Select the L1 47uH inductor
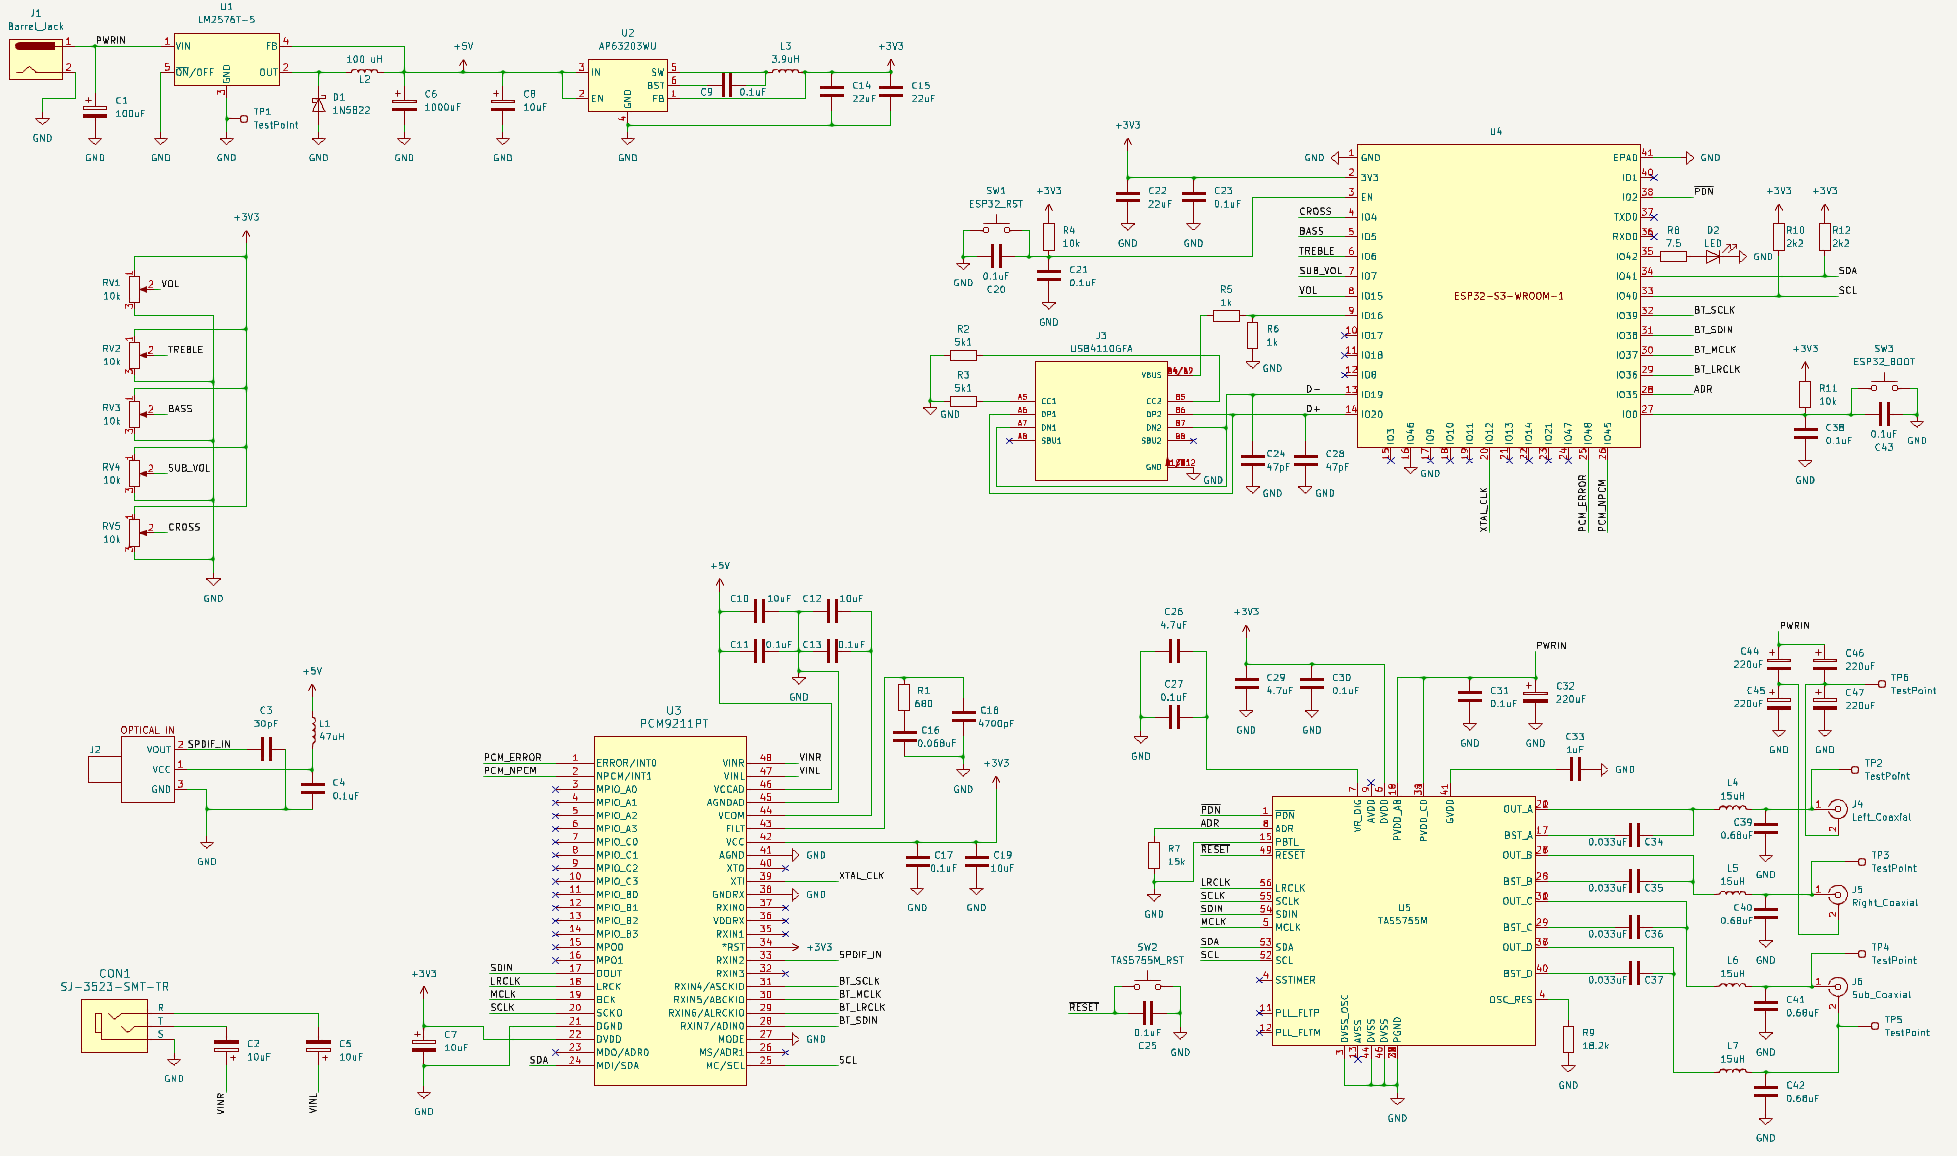This screenshot has width=1957, height=1156. 313,730
